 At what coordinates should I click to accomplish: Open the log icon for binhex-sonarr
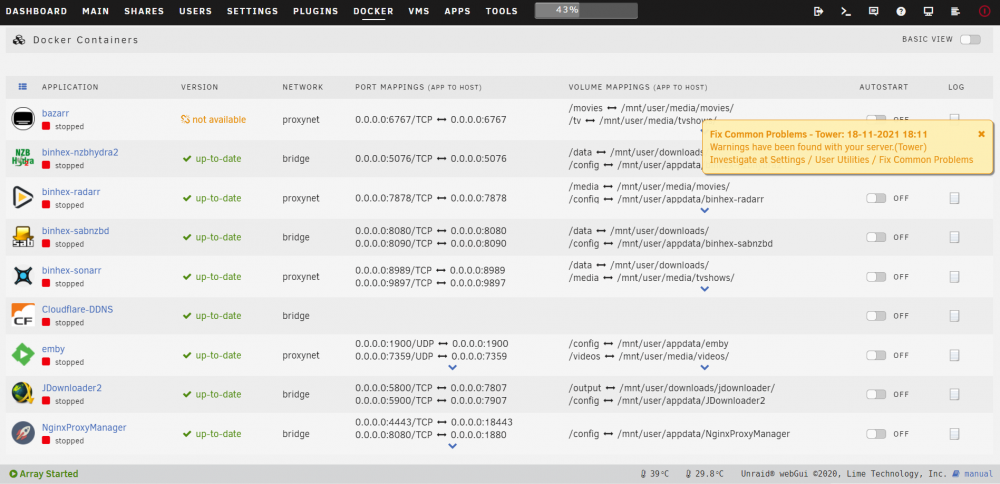coord(954,277)
